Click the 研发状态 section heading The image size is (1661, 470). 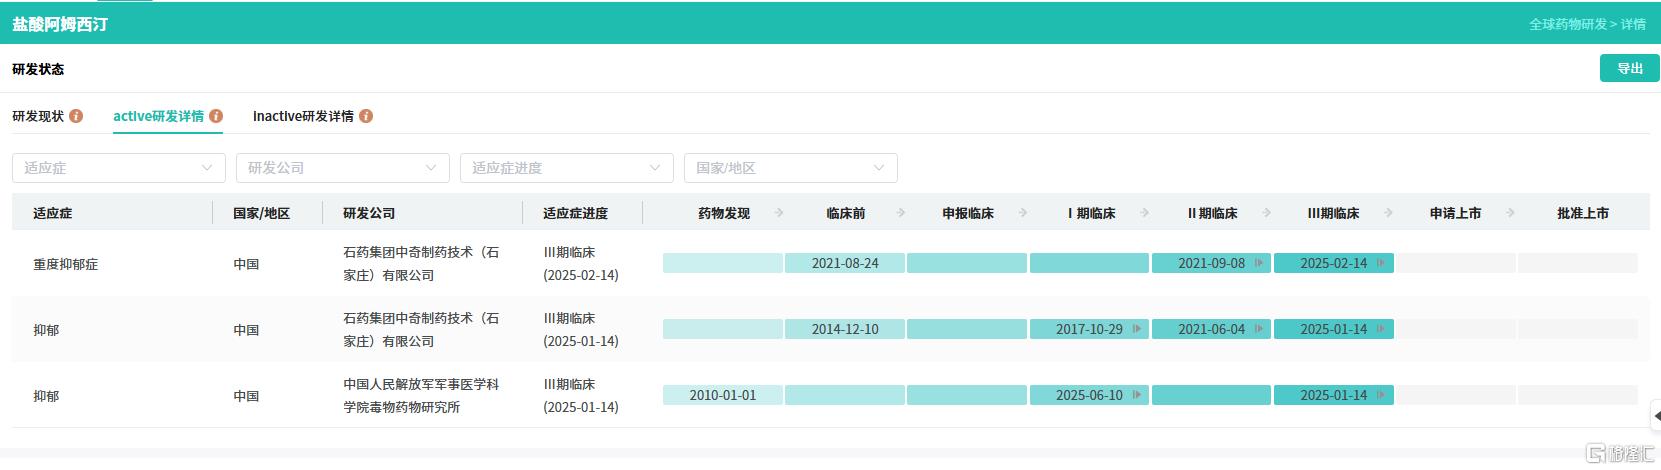[38, 69]
